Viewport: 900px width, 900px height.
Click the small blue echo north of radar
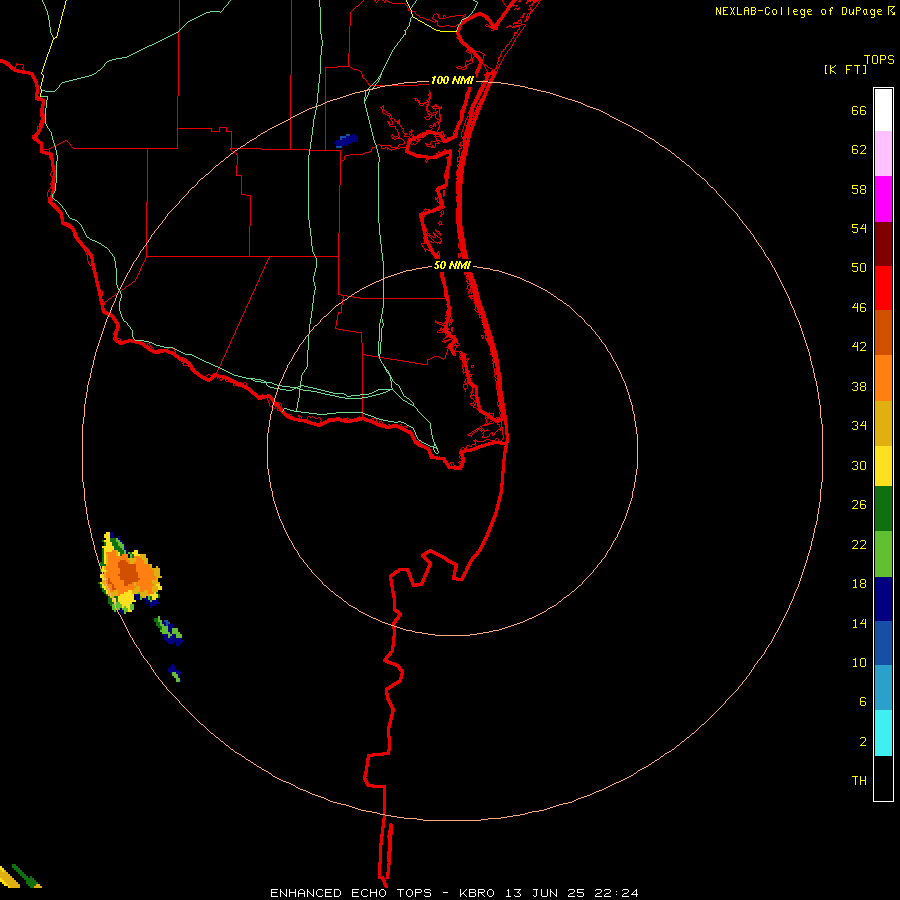point(346,141)
